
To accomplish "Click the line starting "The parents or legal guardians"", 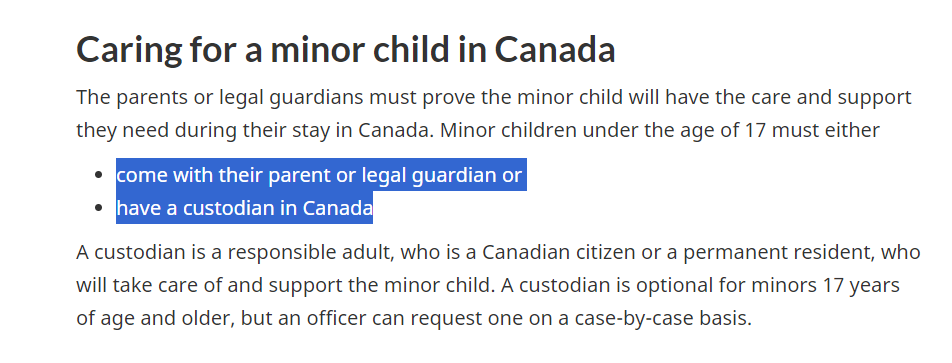I will pos(494,98).
